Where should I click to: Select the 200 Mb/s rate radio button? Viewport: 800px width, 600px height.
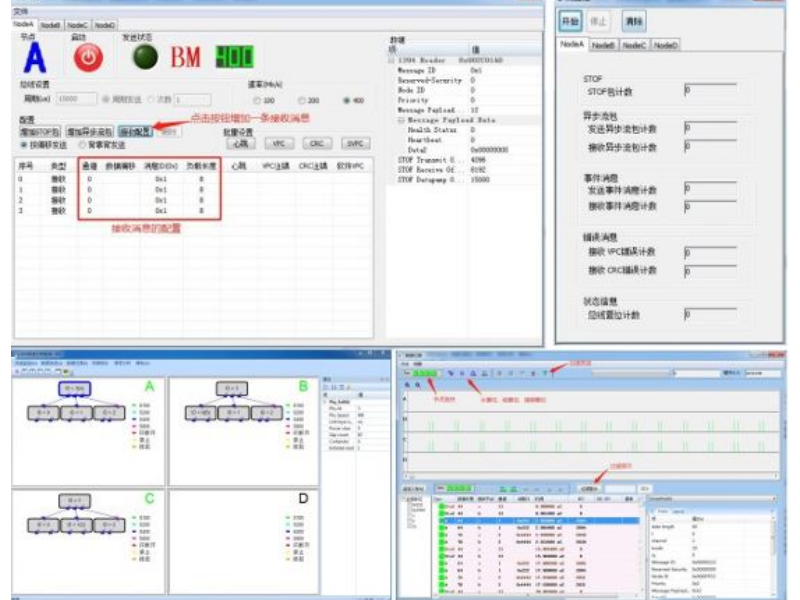coord(302,100)
